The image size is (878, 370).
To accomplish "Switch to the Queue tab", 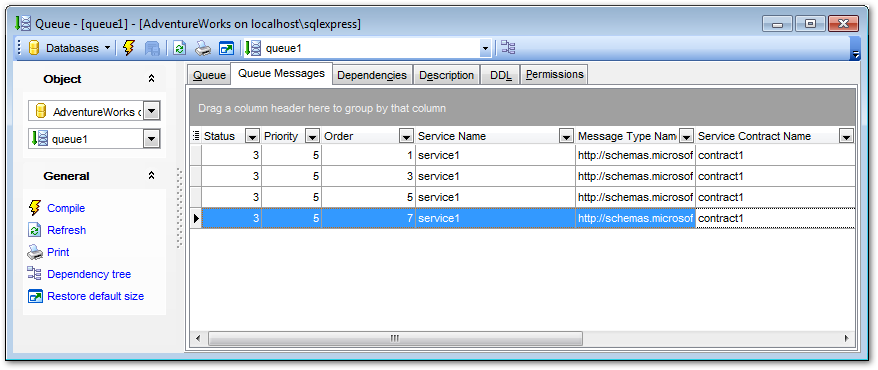I will (x=209, y=75).
